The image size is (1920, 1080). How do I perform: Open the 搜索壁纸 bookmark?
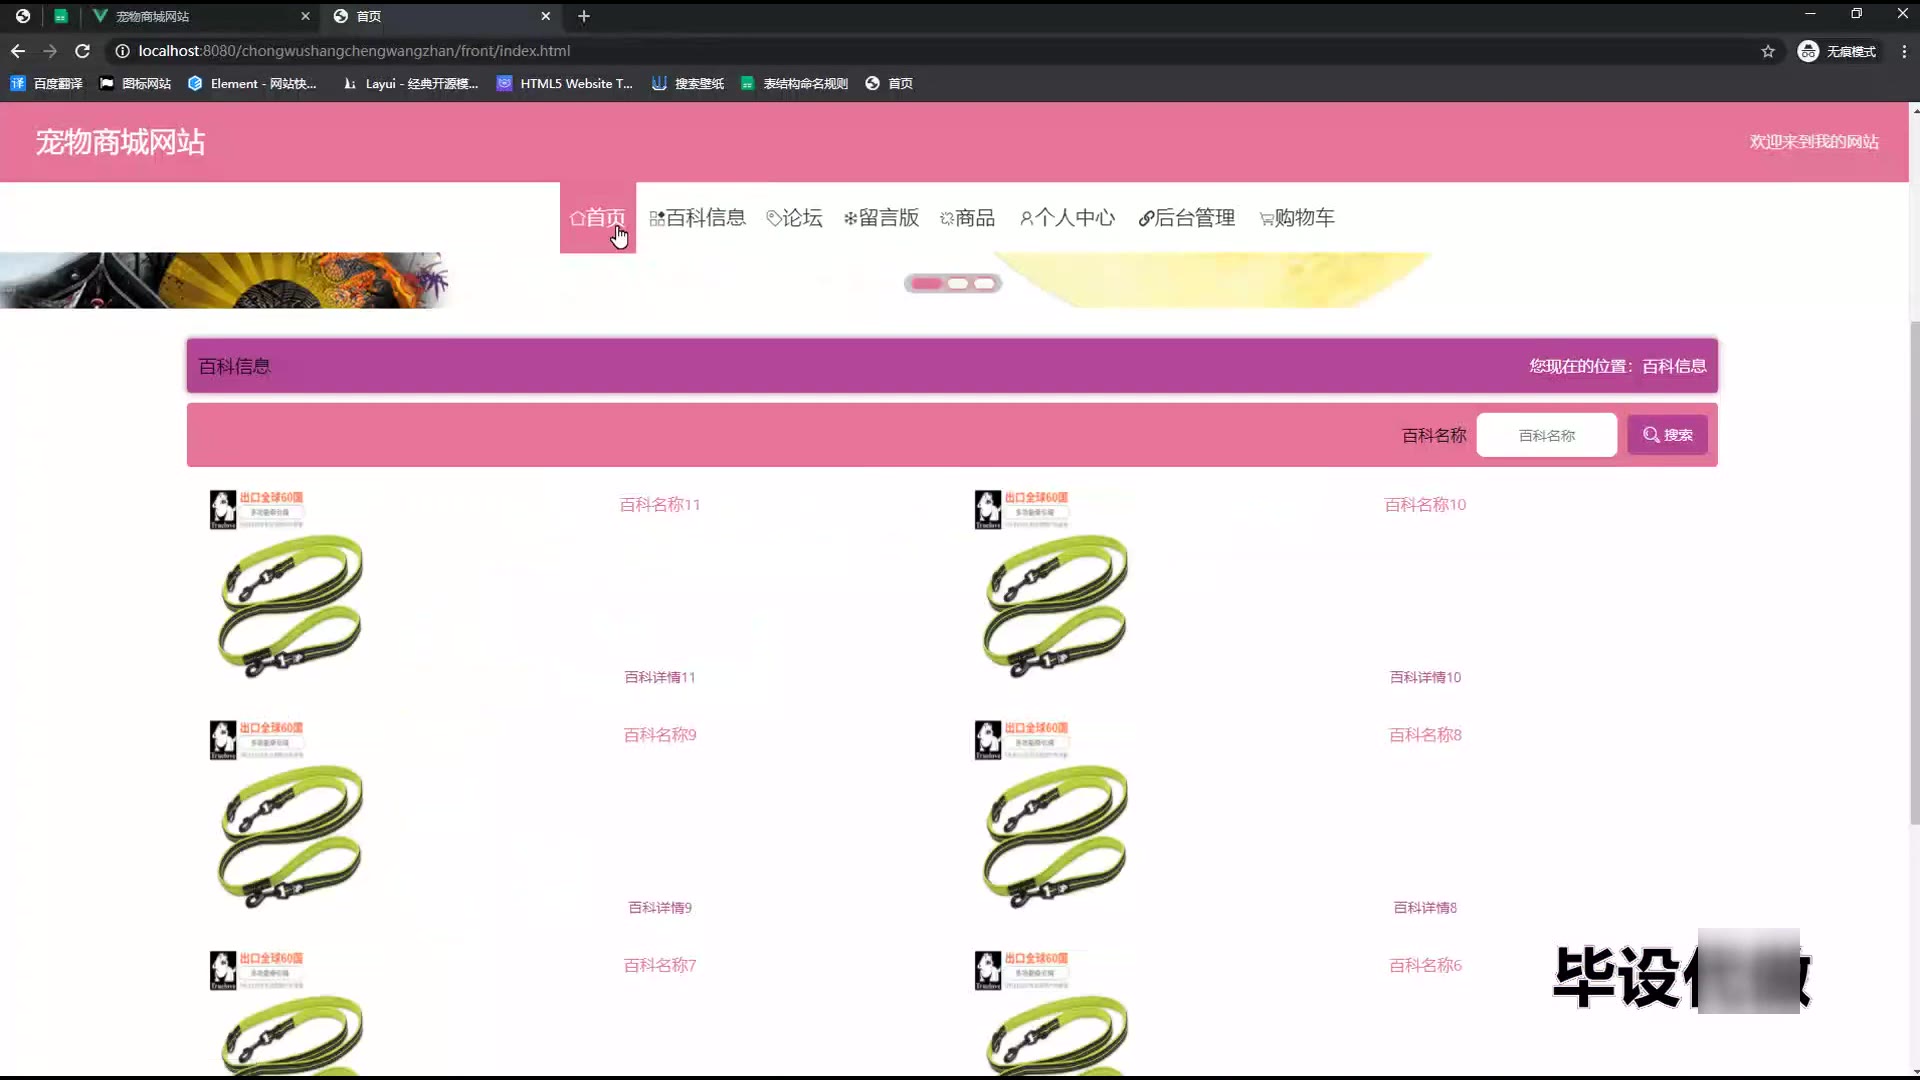(688, 84)
